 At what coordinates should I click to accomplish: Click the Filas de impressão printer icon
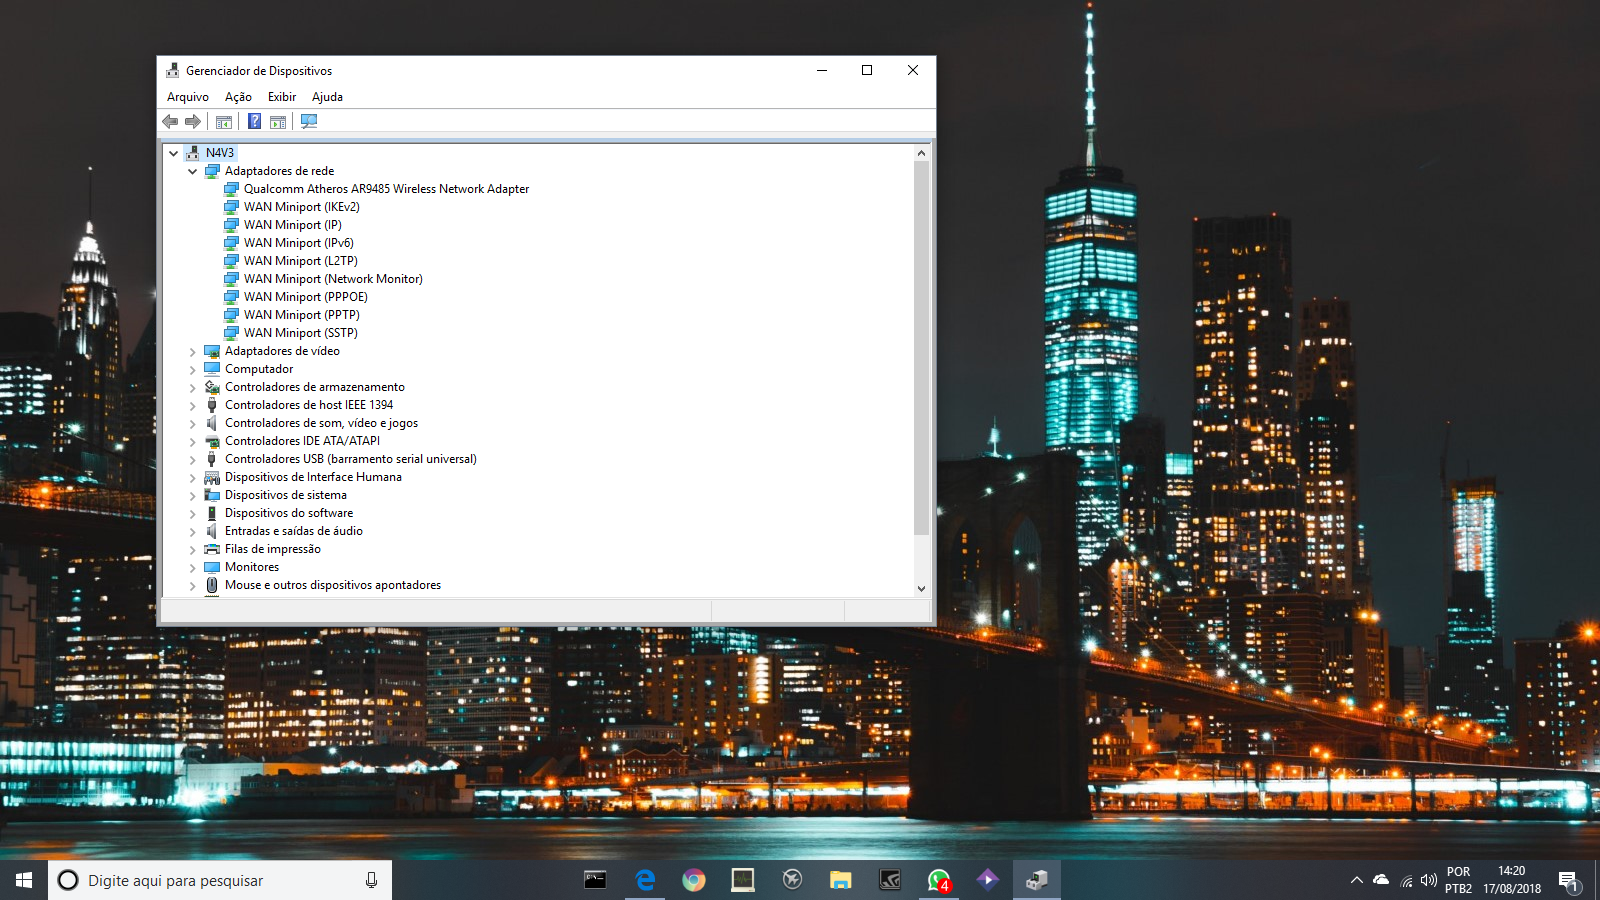[212, 549]
